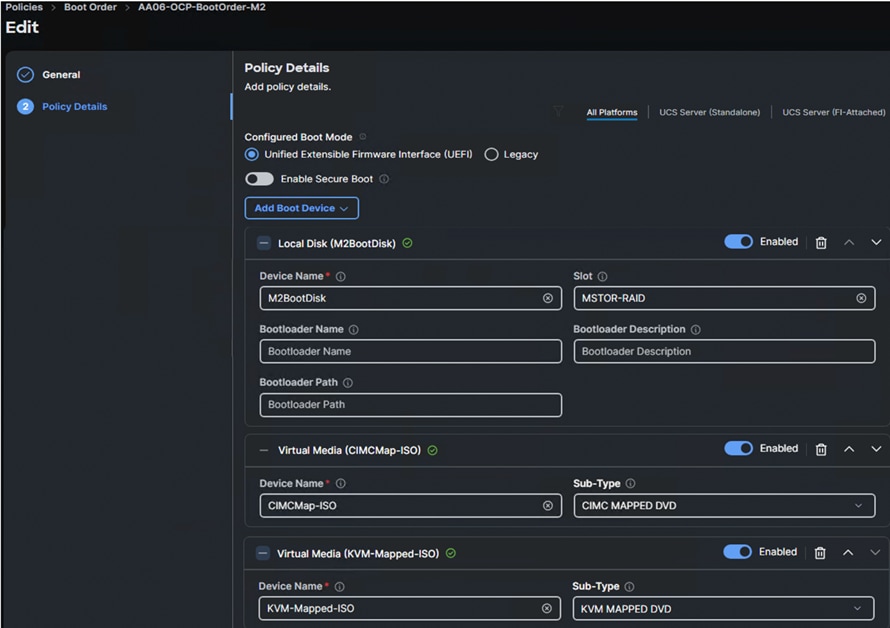
Task: Delete the KVM-Mapped-ISO boot device
Action: (820, 552)
